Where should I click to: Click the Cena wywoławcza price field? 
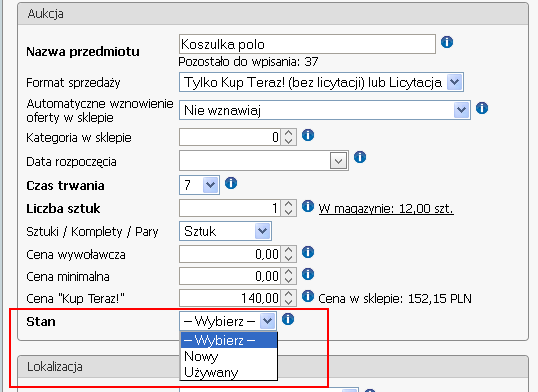[230, 254]
